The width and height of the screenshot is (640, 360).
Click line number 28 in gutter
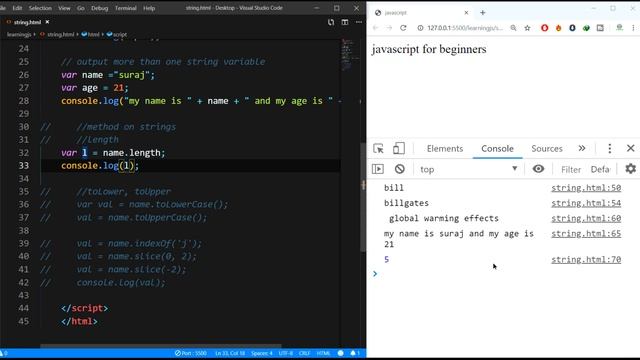pyautogui.click(x=24, y=101)
